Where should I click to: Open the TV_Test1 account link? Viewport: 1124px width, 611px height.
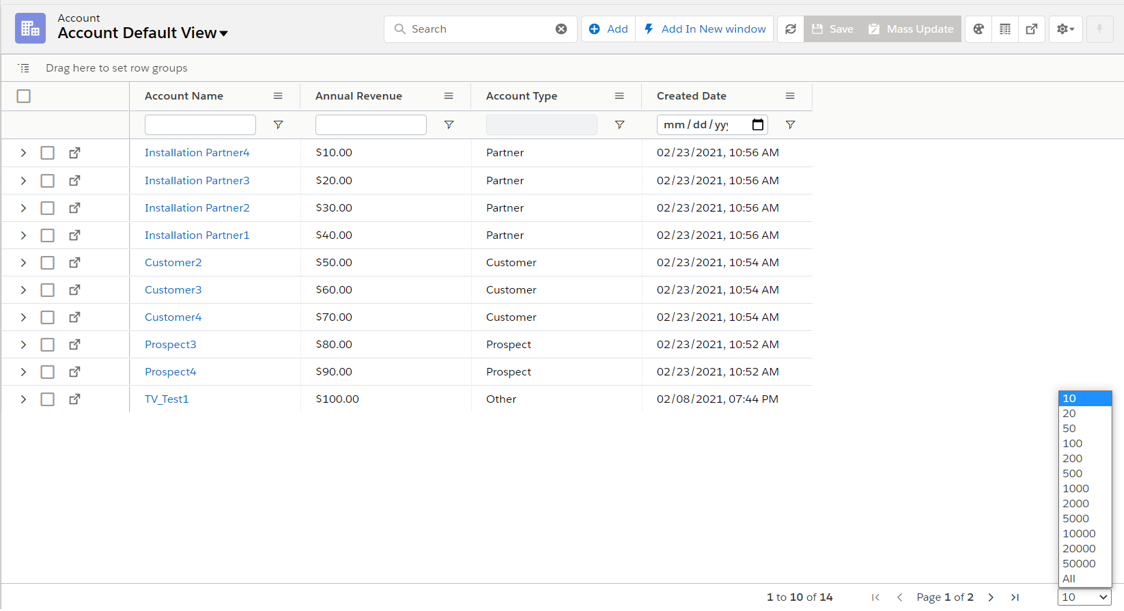point(167,399)
